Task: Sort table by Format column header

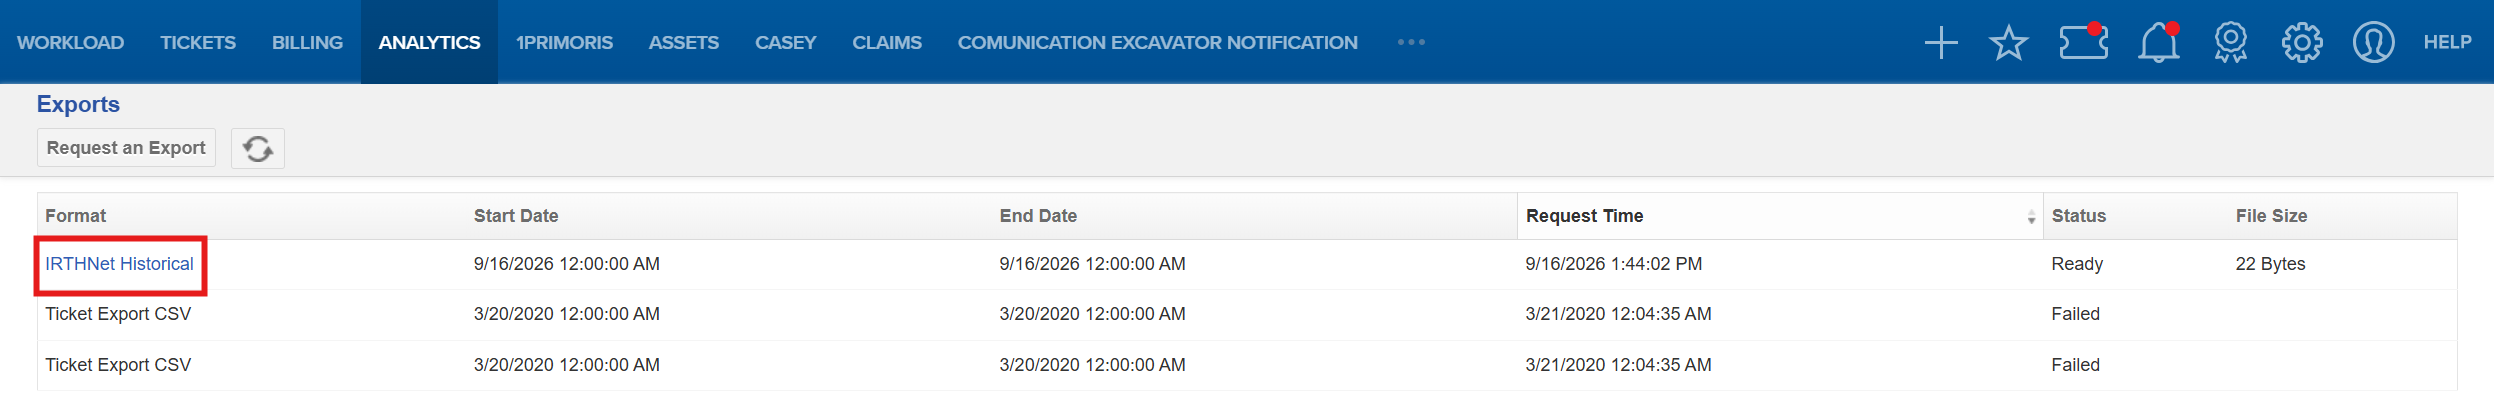Action: point(76,216)
